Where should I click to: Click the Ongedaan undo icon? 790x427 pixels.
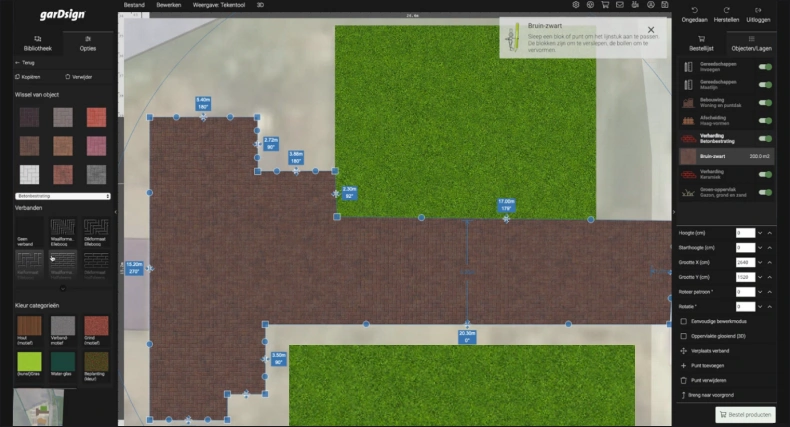(x=694, y=10)
